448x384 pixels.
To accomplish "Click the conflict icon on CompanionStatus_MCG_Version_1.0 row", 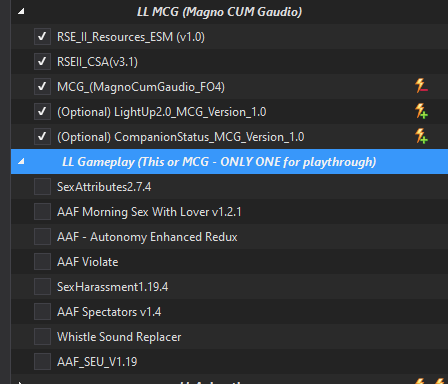I will [x=421, y=136].
